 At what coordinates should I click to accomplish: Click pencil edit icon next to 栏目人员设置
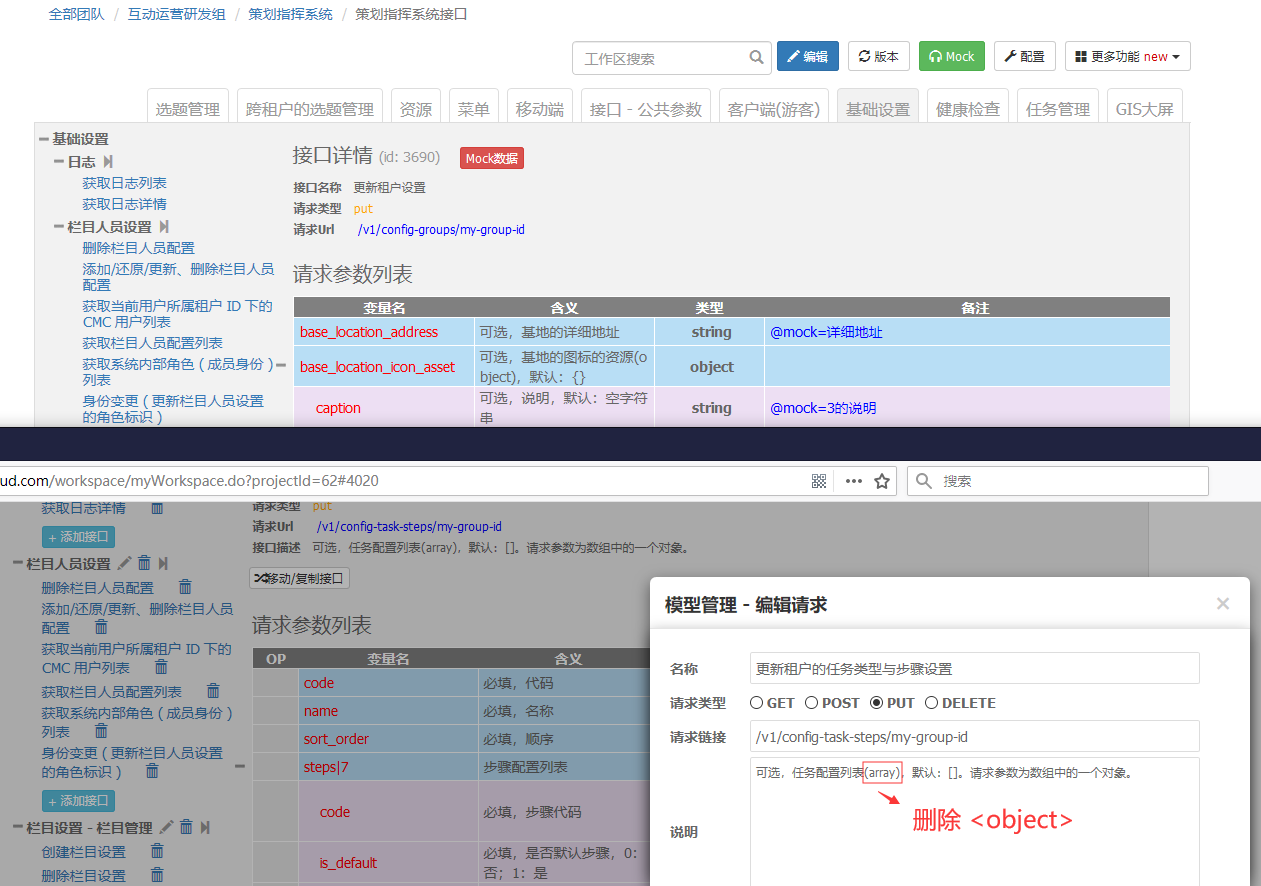click(x=125, y=564)
